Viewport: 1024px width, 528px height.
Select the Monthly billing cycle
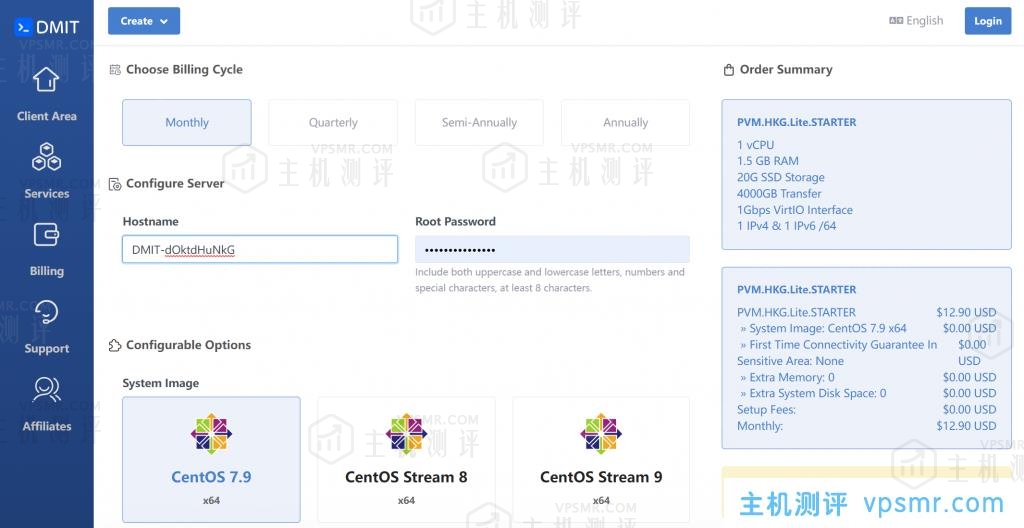(187, 122)
